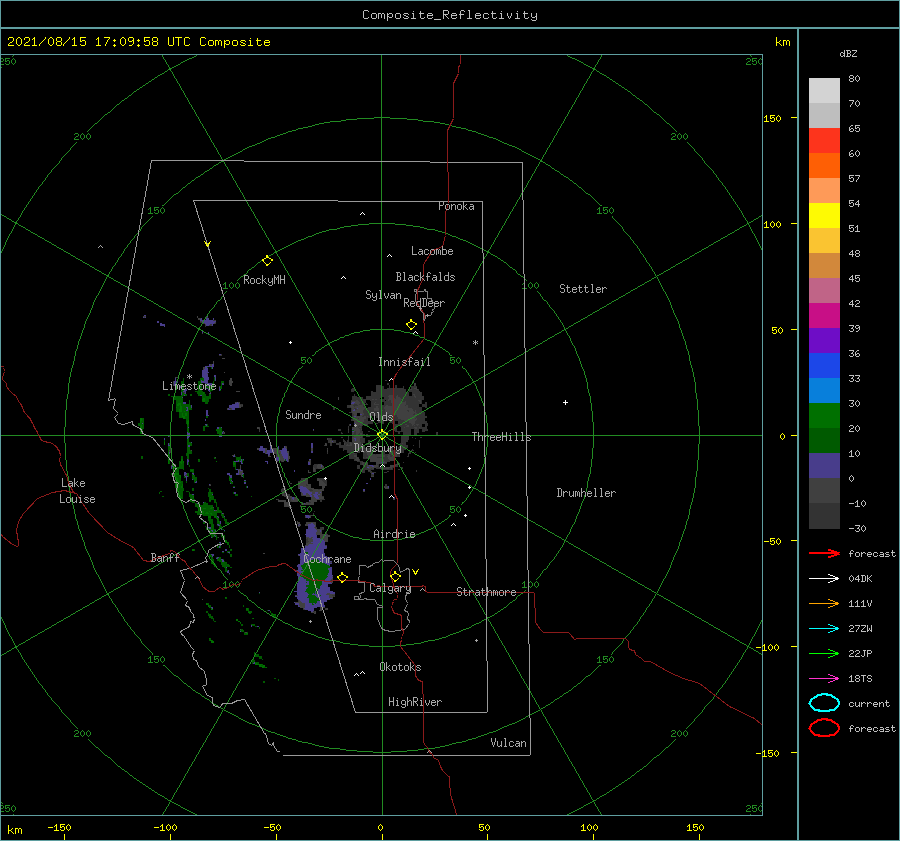Click the yellow diamond marker below RedDeer
Image resolution: width=900 pixels, height=841 pixels.
point(412,325)
